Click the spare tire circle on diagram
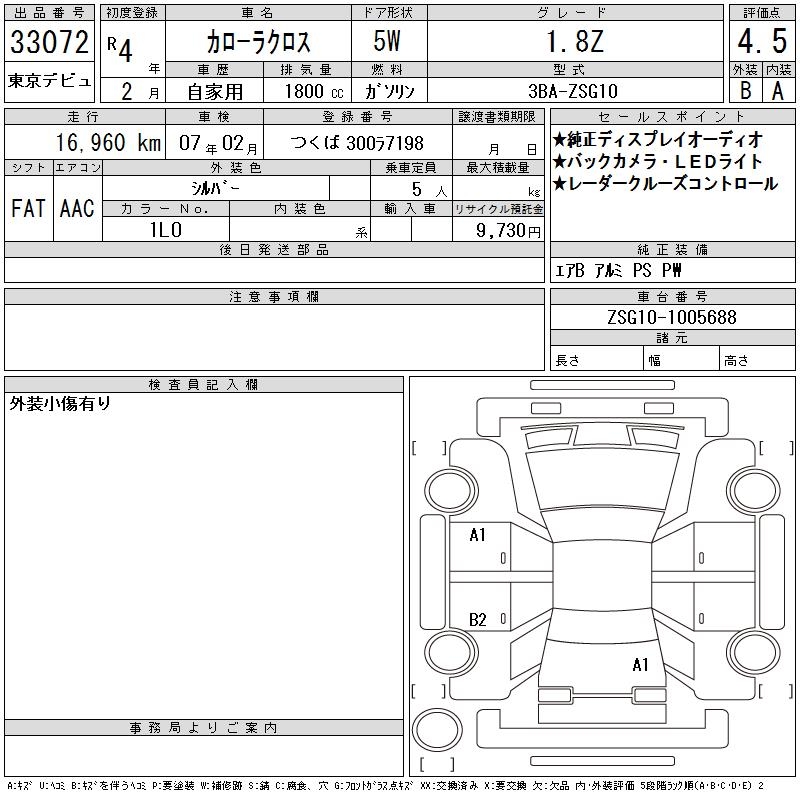This screenshot has height=800, width=800. click(437, 730)
